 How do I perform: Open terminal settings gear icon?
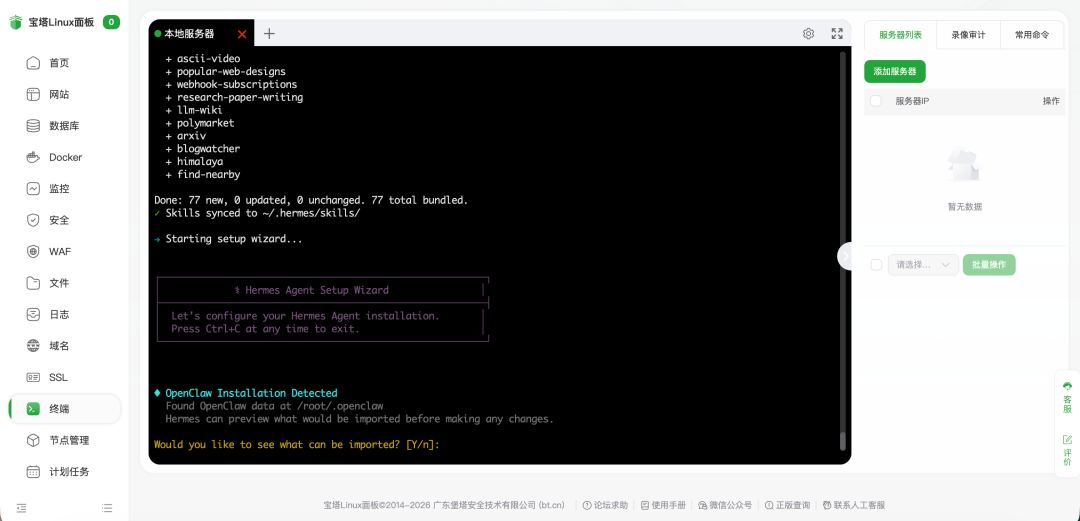(x=809, y=34)
